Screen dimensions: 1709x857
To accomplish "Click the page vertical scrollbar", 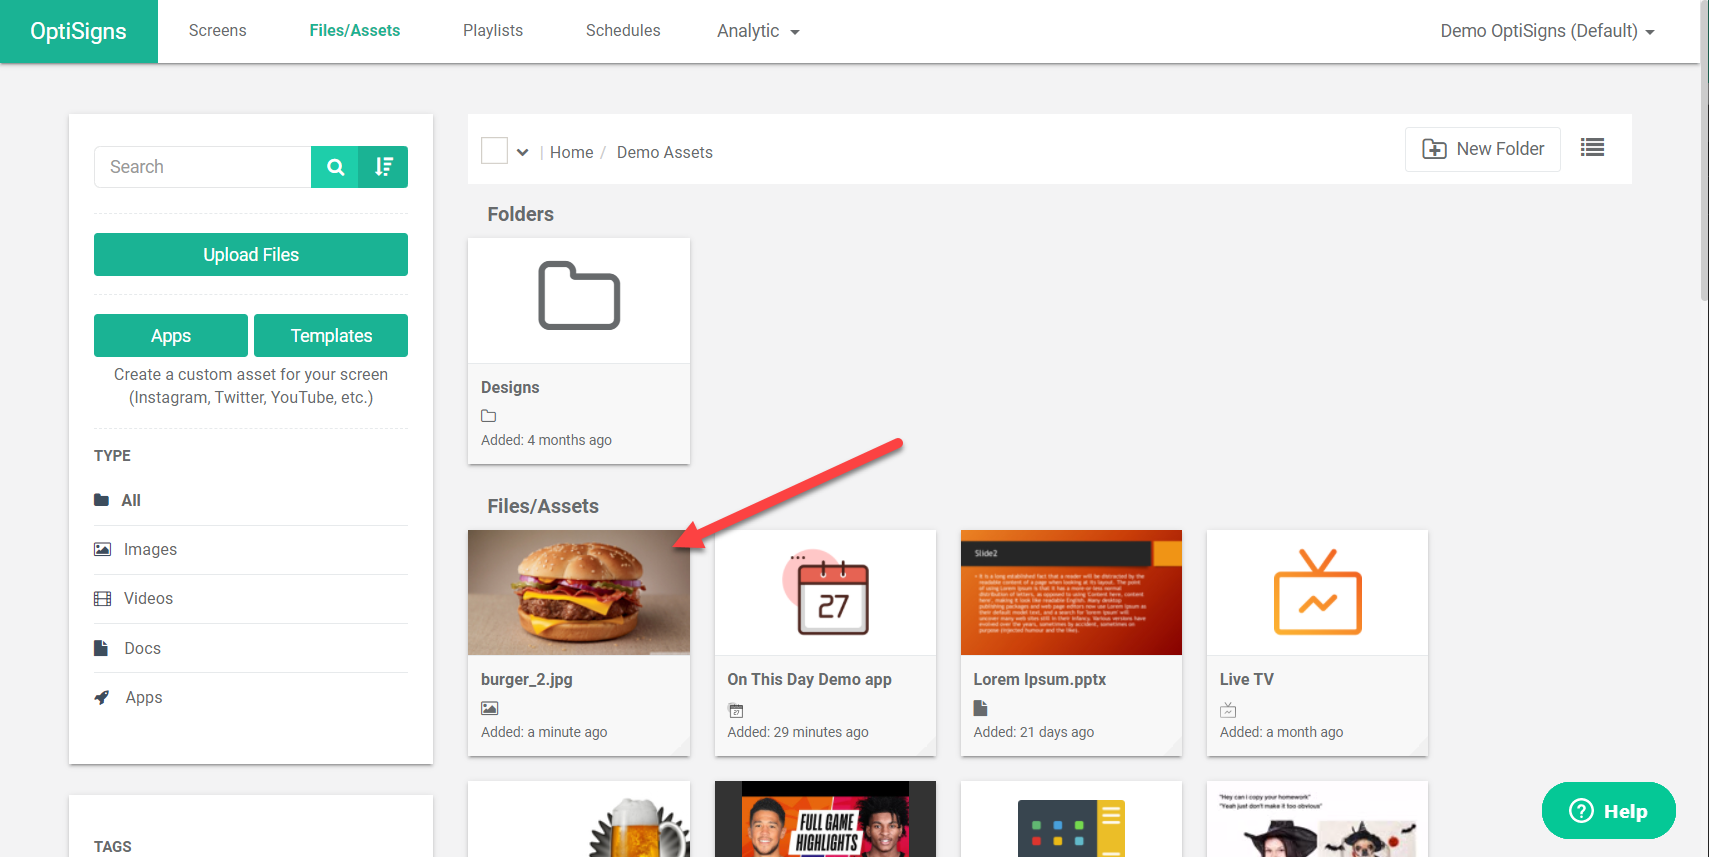I will click(1704, 150).
